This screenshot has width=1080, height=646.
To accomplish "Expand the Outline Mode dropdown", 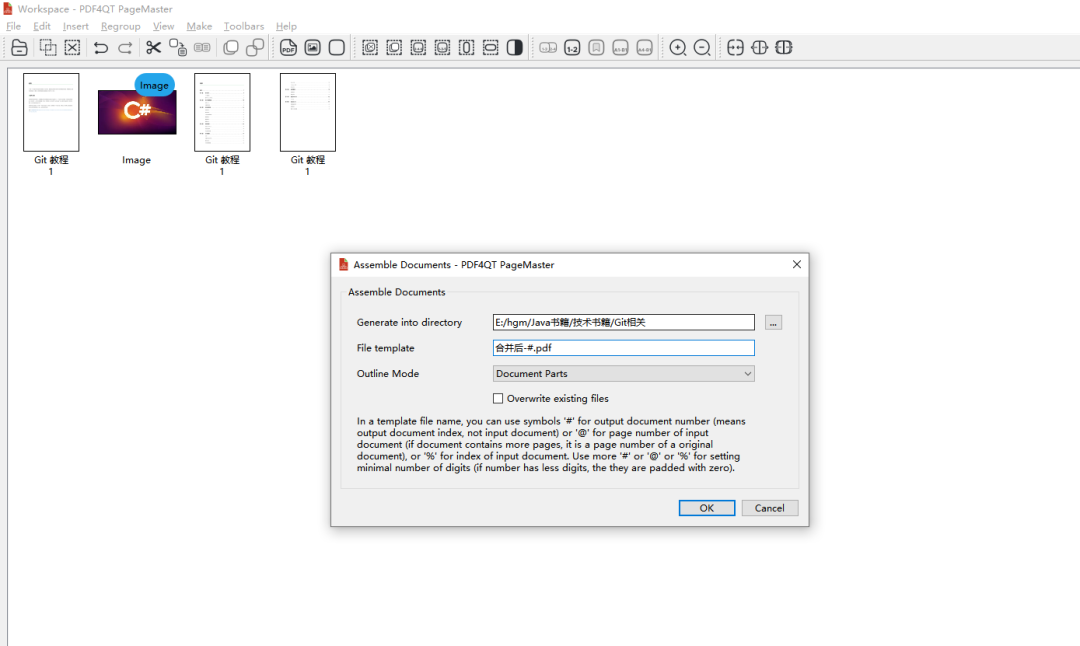I will (x=623, y=373).
